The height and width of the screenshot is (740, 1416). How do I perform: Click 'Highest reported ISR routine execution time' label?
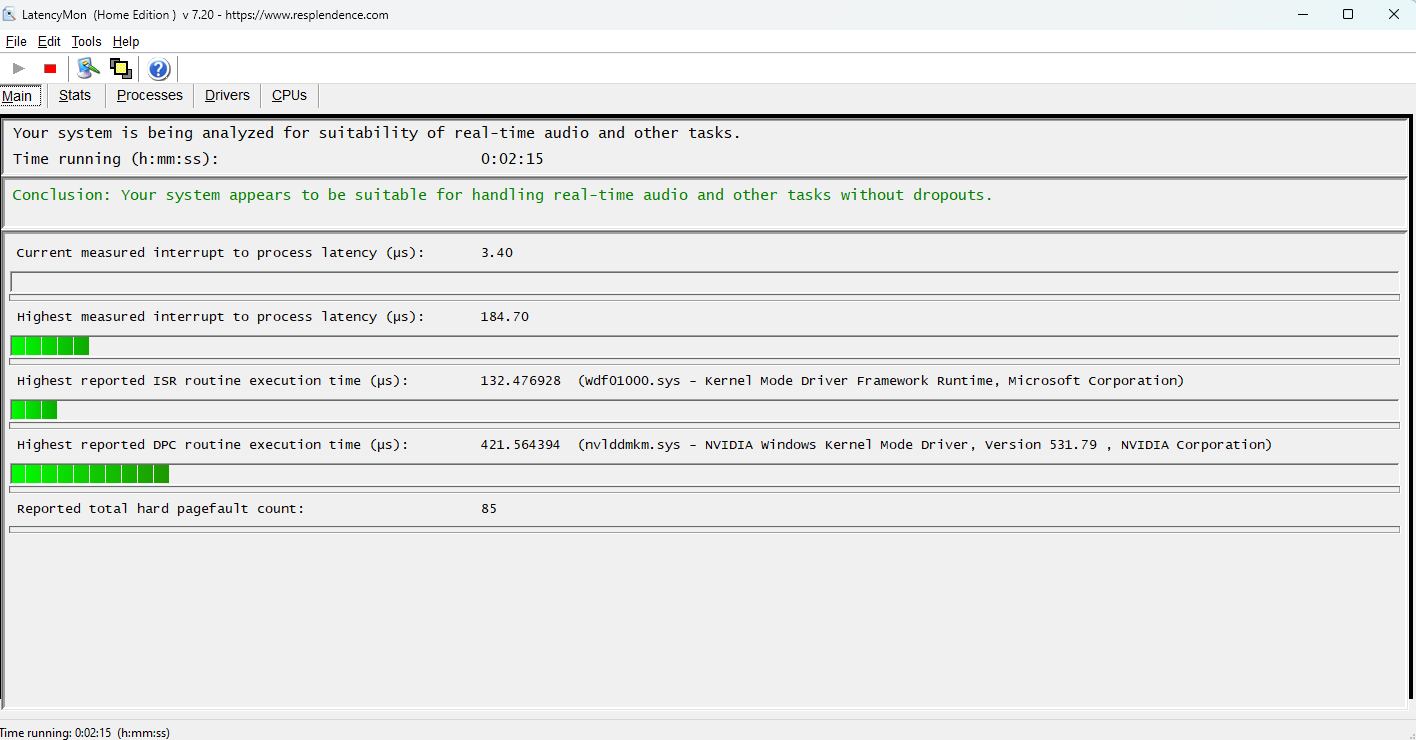click(x=213, y=381)
